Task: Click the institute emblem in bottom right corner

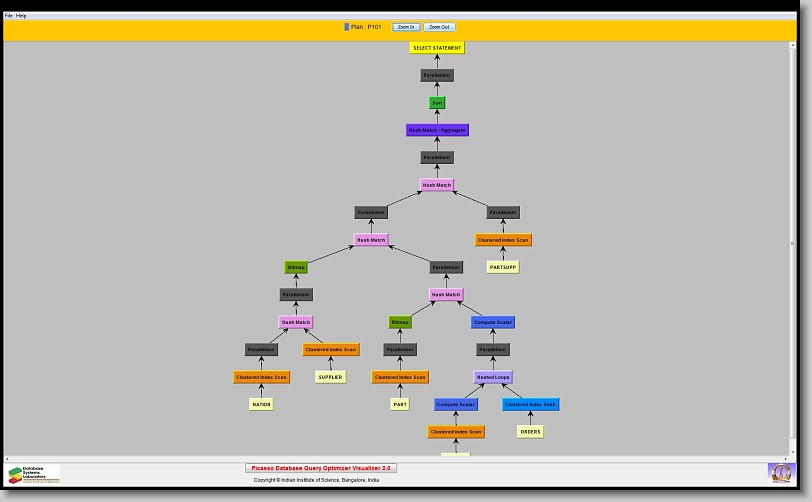Action: coord(780,472)
